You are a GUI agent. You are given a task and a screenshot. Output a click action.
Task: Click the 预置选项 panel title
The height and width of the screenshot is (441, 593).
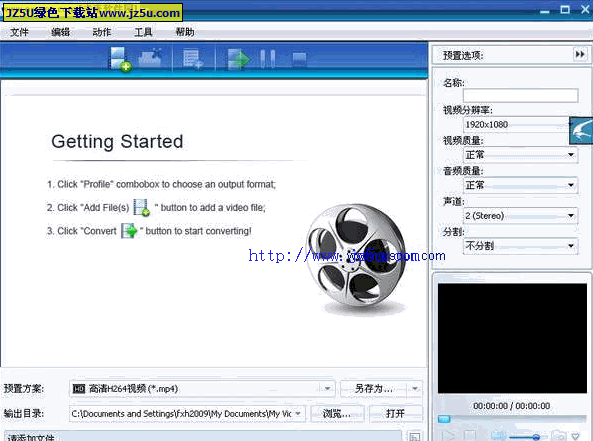pyautogui.click(x=463, y=55)
